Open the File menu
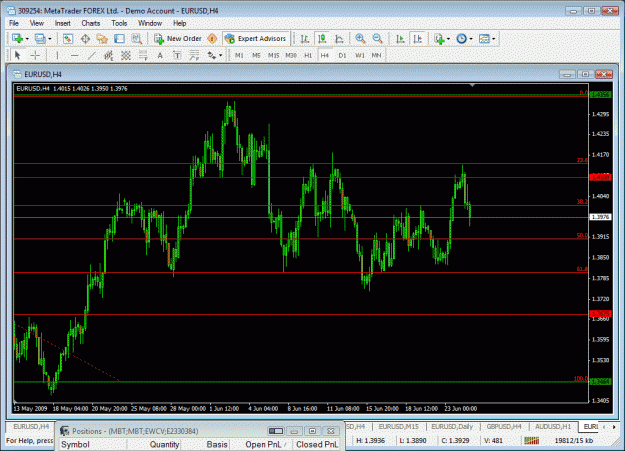The height and width of the screenshot is (451, 625). click(14, 23)
